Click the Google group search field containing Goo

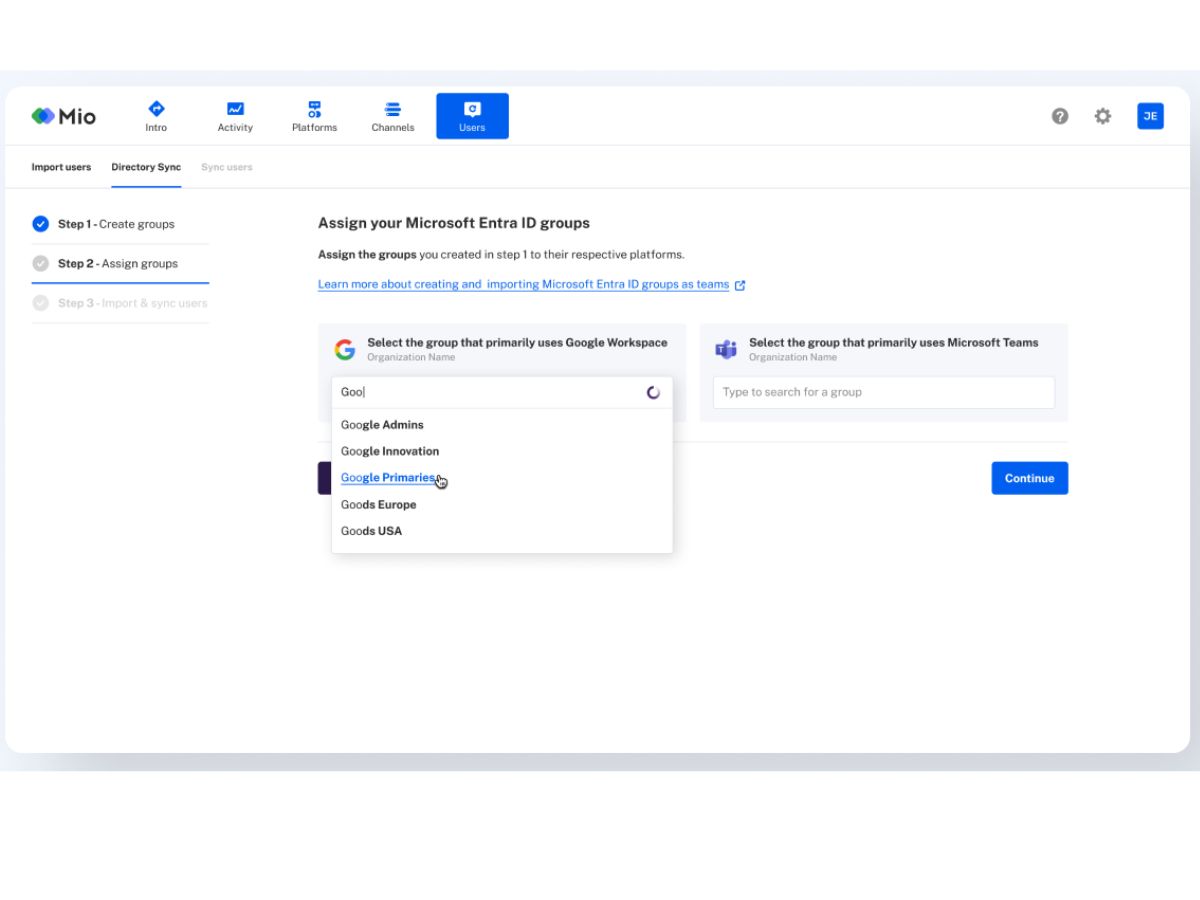click(502, 392)
